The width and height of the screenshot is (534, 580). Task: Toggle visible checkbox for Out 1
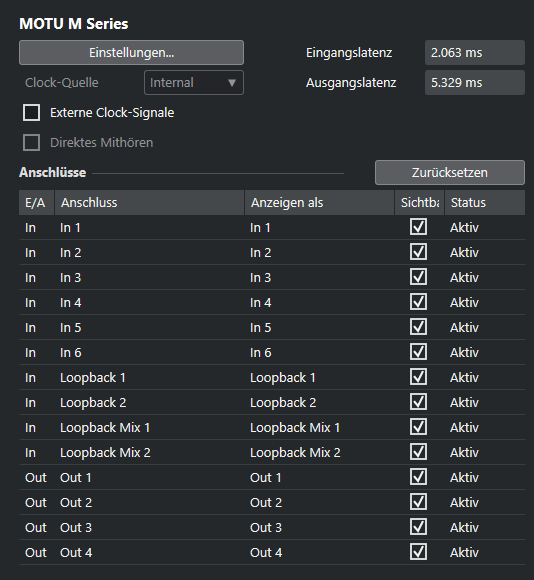coord(418,477)
